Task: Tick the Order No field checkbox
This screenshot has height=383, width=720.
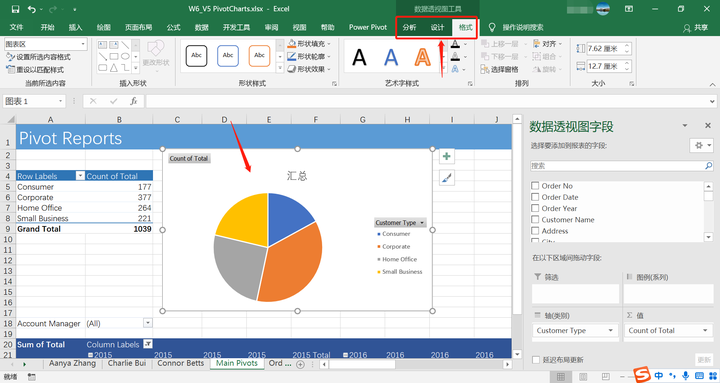Action: (535, 186)
